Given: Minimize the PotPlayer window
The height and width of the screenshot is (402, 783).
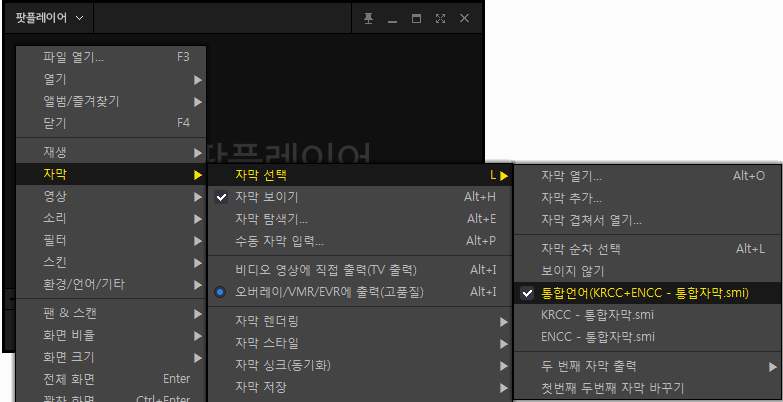Looking at the screenshot, I should pyautogui.click(x=392, y=18).
